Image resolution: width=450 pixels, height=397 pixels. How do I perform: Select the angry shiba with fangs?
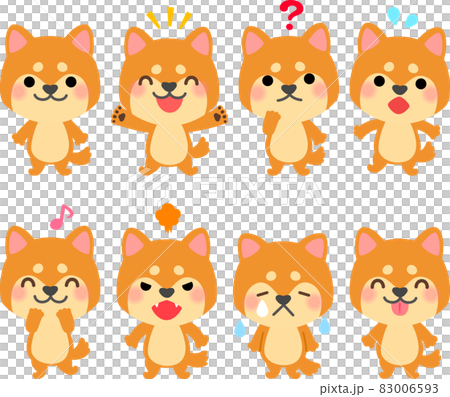(x=167, y=303)
